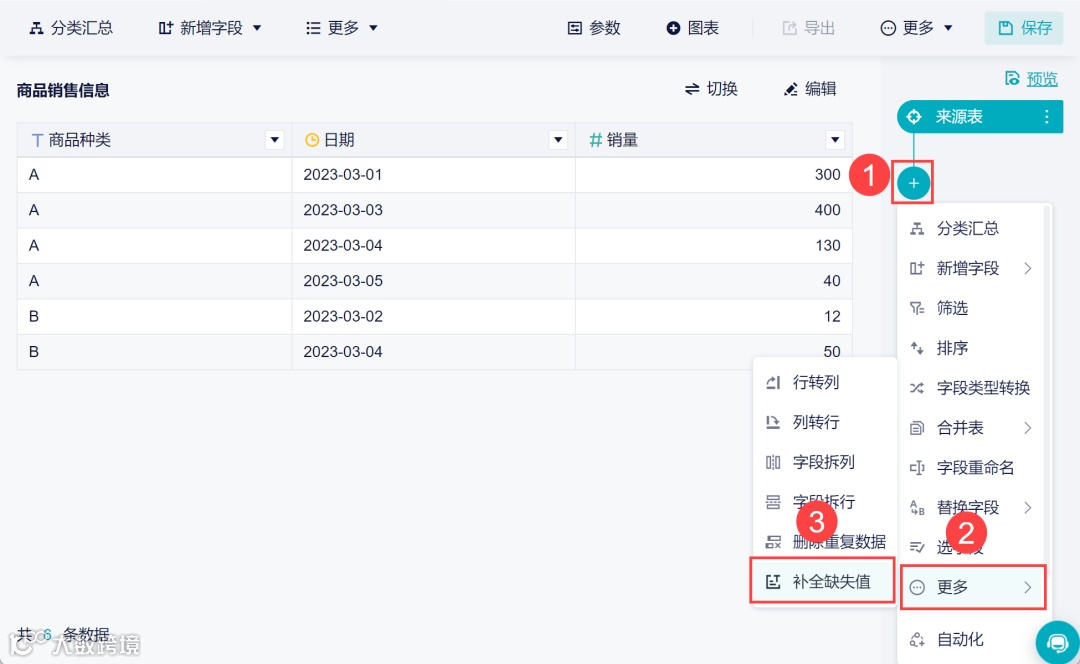Click the 2023-03-03 date cell
This screenshot has width=1080, height=664.
433,210
